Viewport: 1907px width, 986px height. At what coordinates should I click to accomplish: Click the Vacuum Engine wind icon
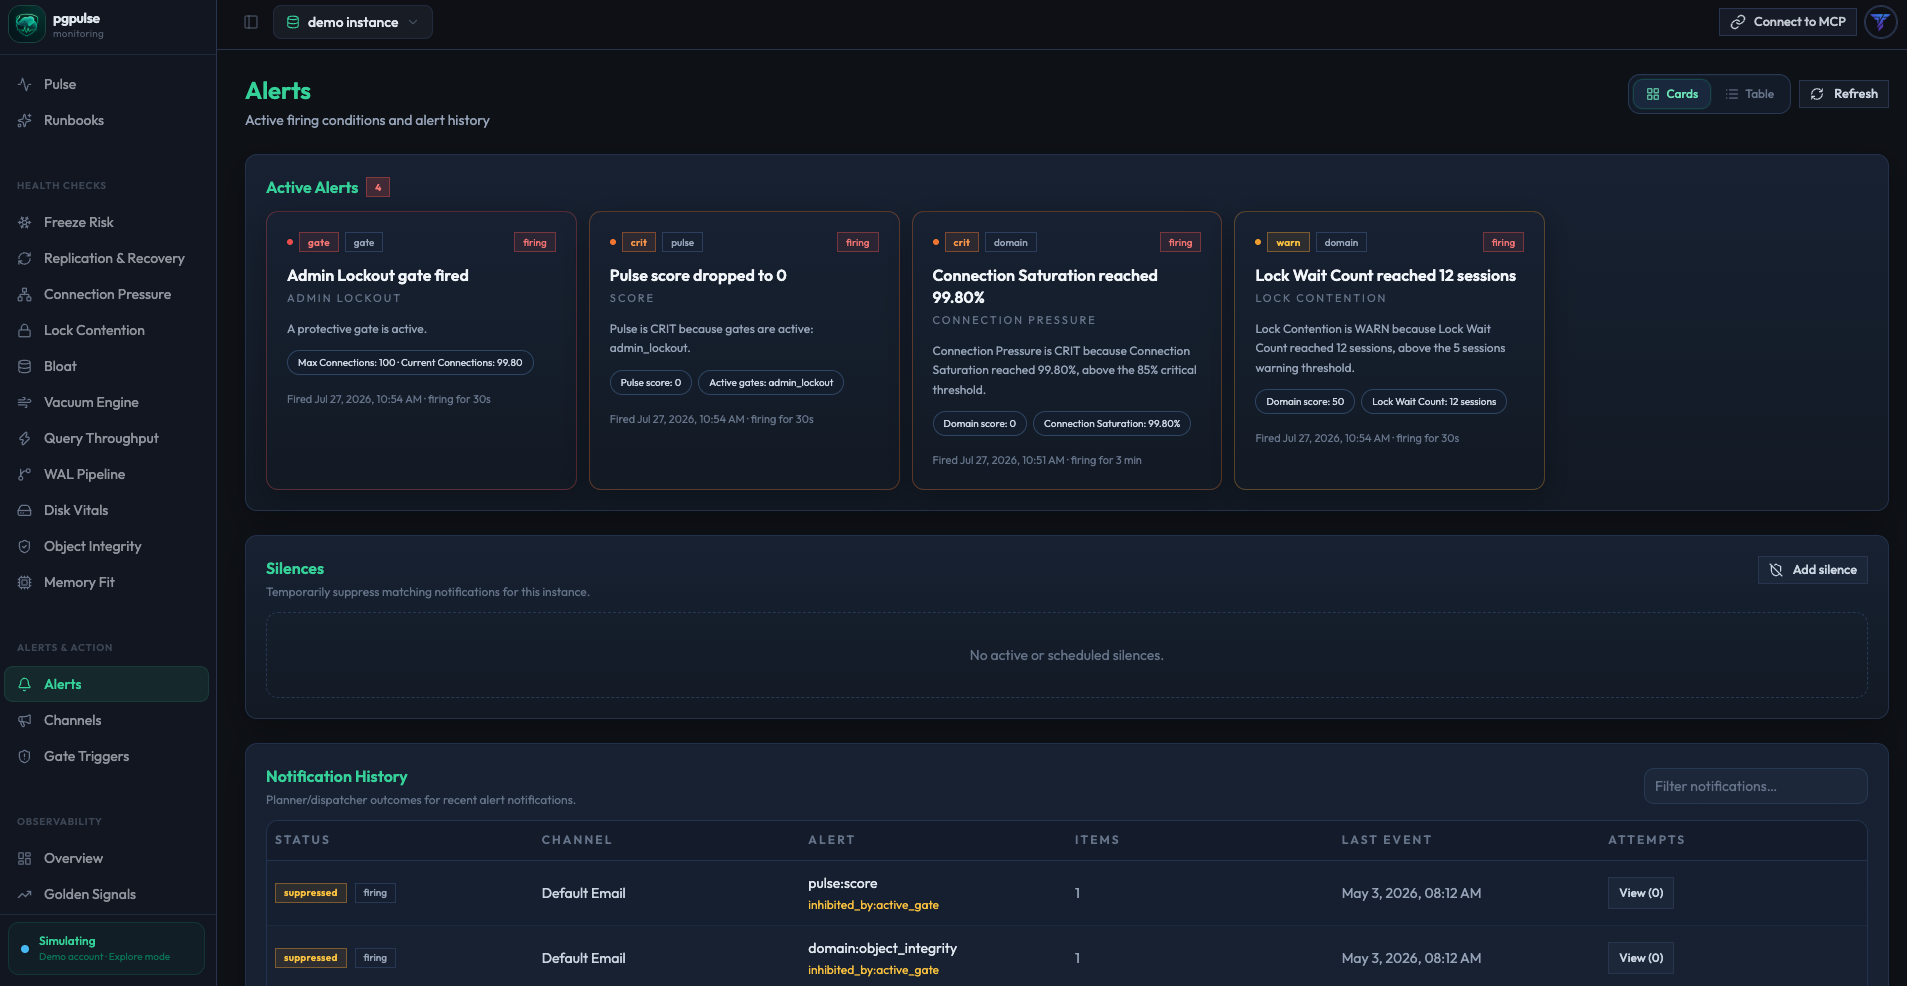[x=25, y=402]
